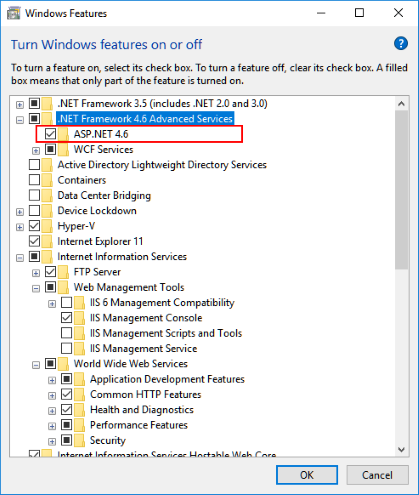
Task: Expand the Security node
Action: point(52,442)
